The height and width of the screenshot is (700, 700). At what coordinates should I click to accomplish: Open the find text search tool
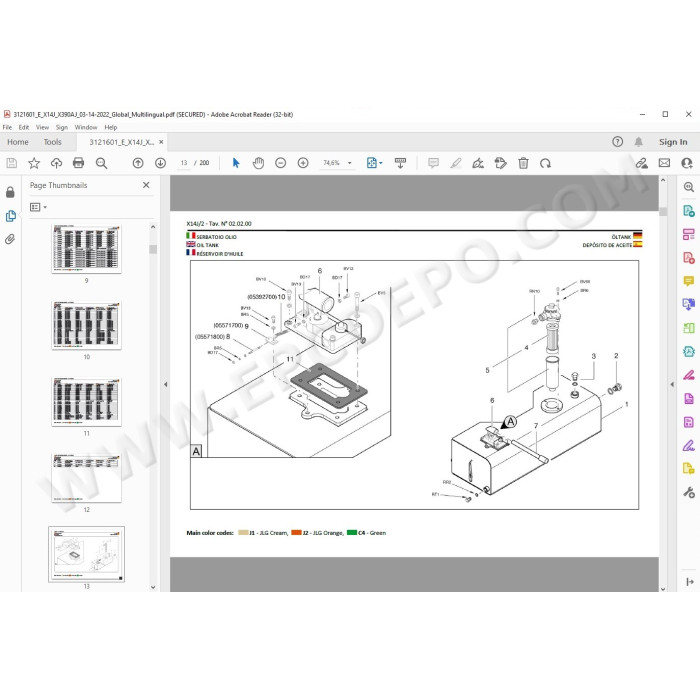(x=101, y=163)
